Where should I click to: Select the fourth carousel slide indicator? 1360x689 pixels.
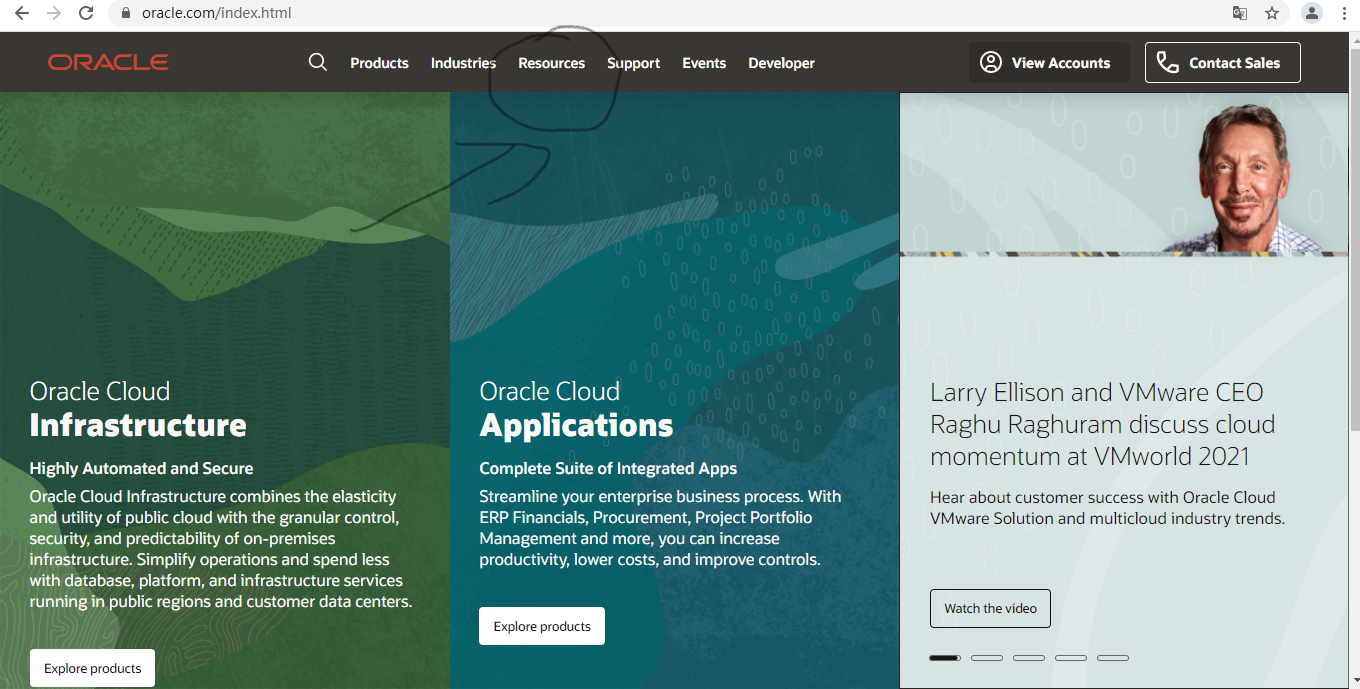pyautogui.click(x=1071, y=658)
